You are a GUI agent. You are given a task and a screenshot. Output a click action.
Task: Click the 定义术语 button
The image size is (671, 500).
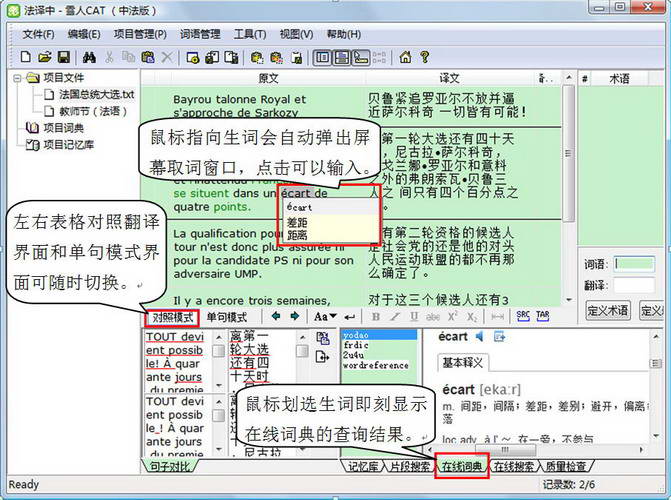605,311
